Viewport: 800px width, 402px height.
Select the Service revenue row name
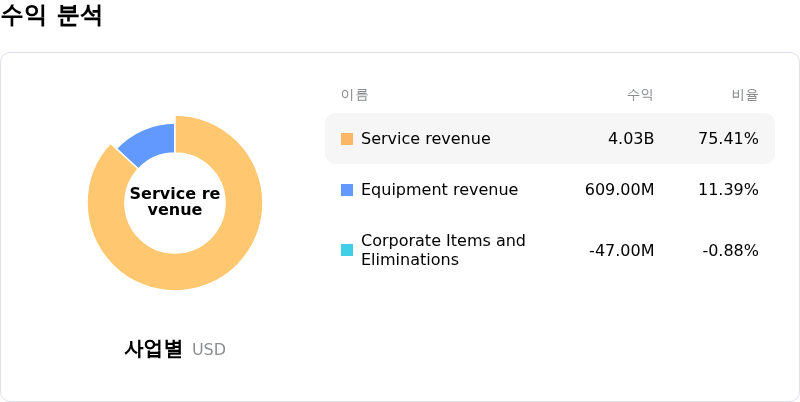[425, 139]
